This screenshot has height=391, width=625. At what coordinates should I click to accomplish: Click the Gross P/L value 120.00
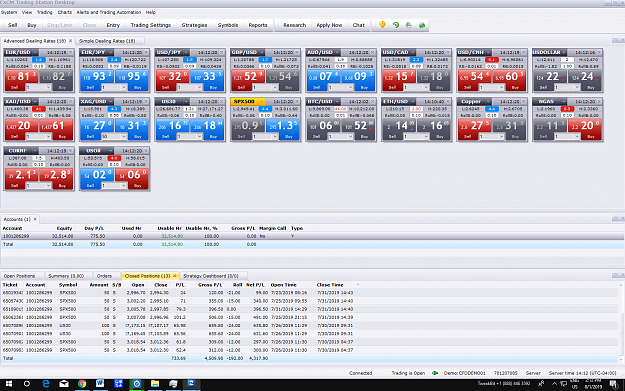[216, 293]
